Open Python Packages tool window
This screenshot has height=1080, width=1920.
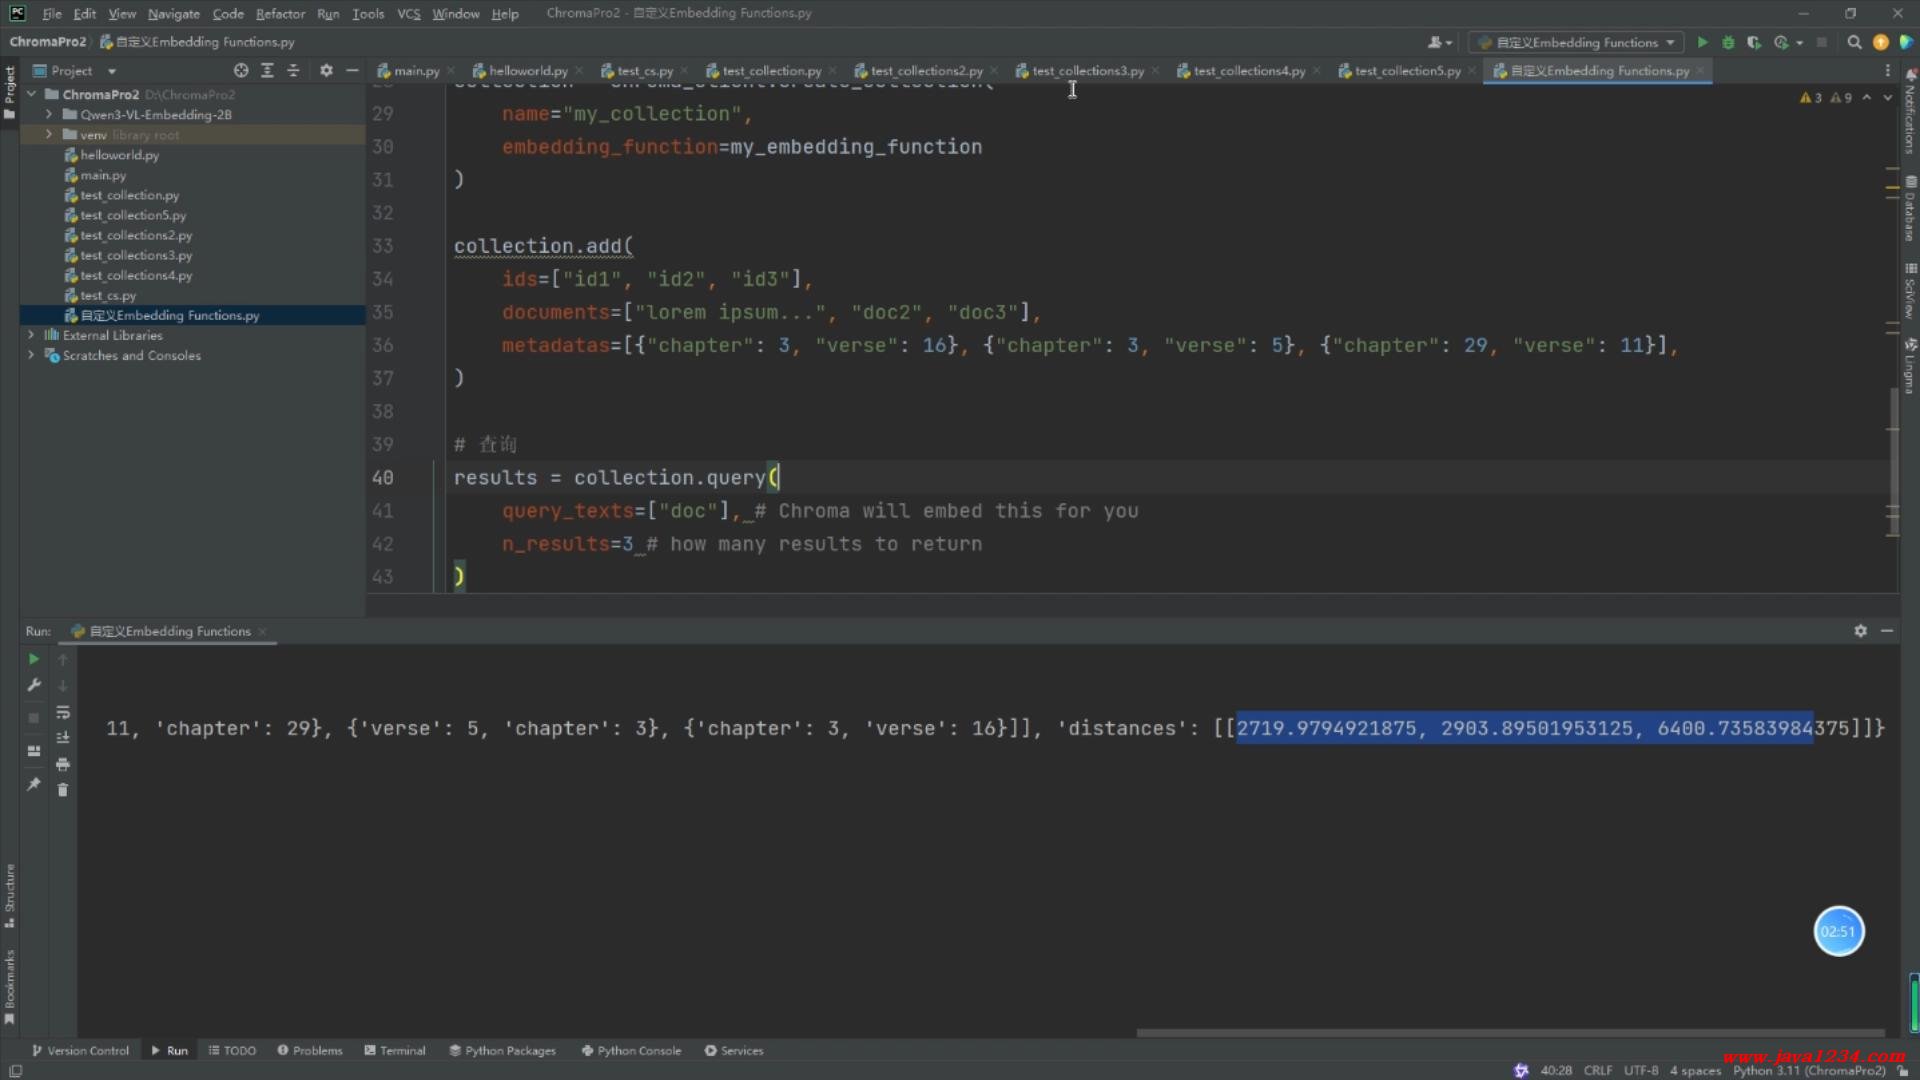[x=502, y=1050]
